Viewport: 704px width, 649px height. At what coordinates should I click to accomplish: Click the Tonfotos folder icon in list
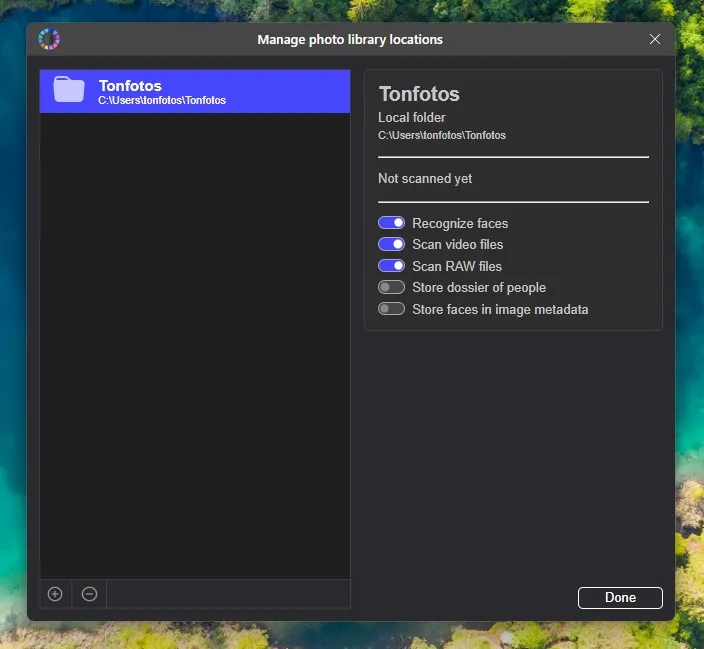(x=69, y=90)
